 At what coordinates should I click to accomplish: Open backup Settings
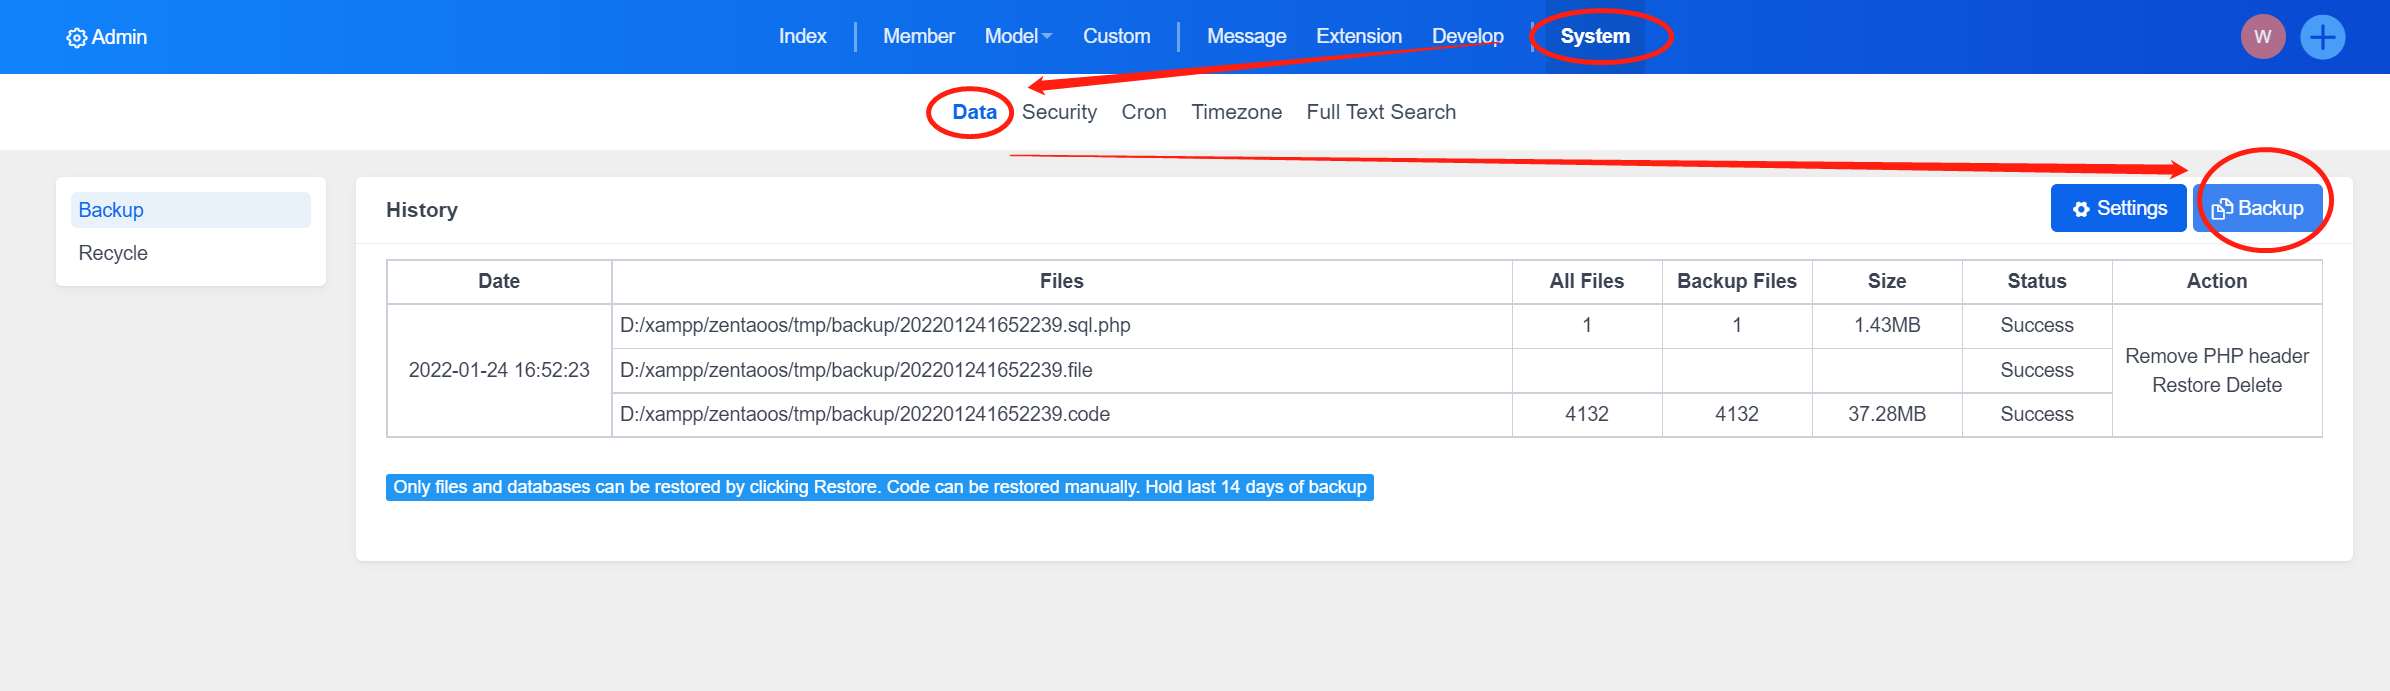point(2118,208)
